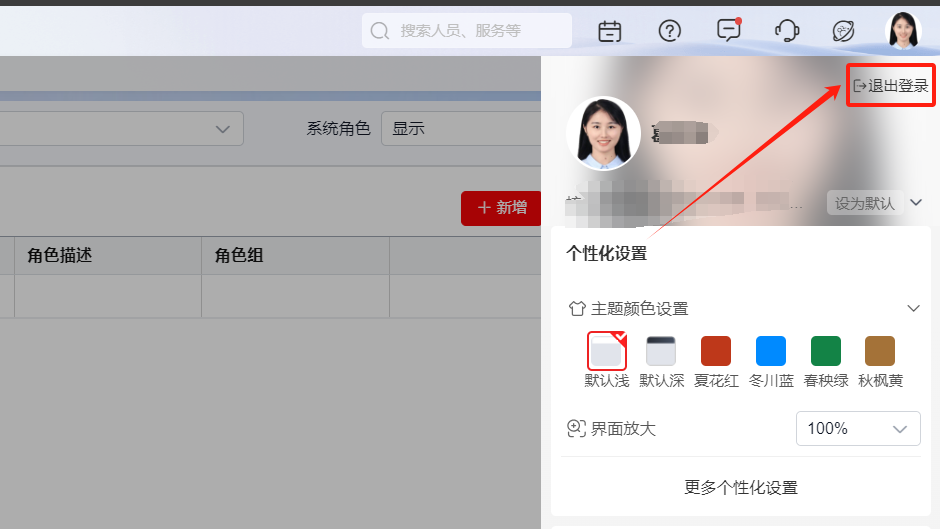Open the message notifications icon

(x=728, y=30)
